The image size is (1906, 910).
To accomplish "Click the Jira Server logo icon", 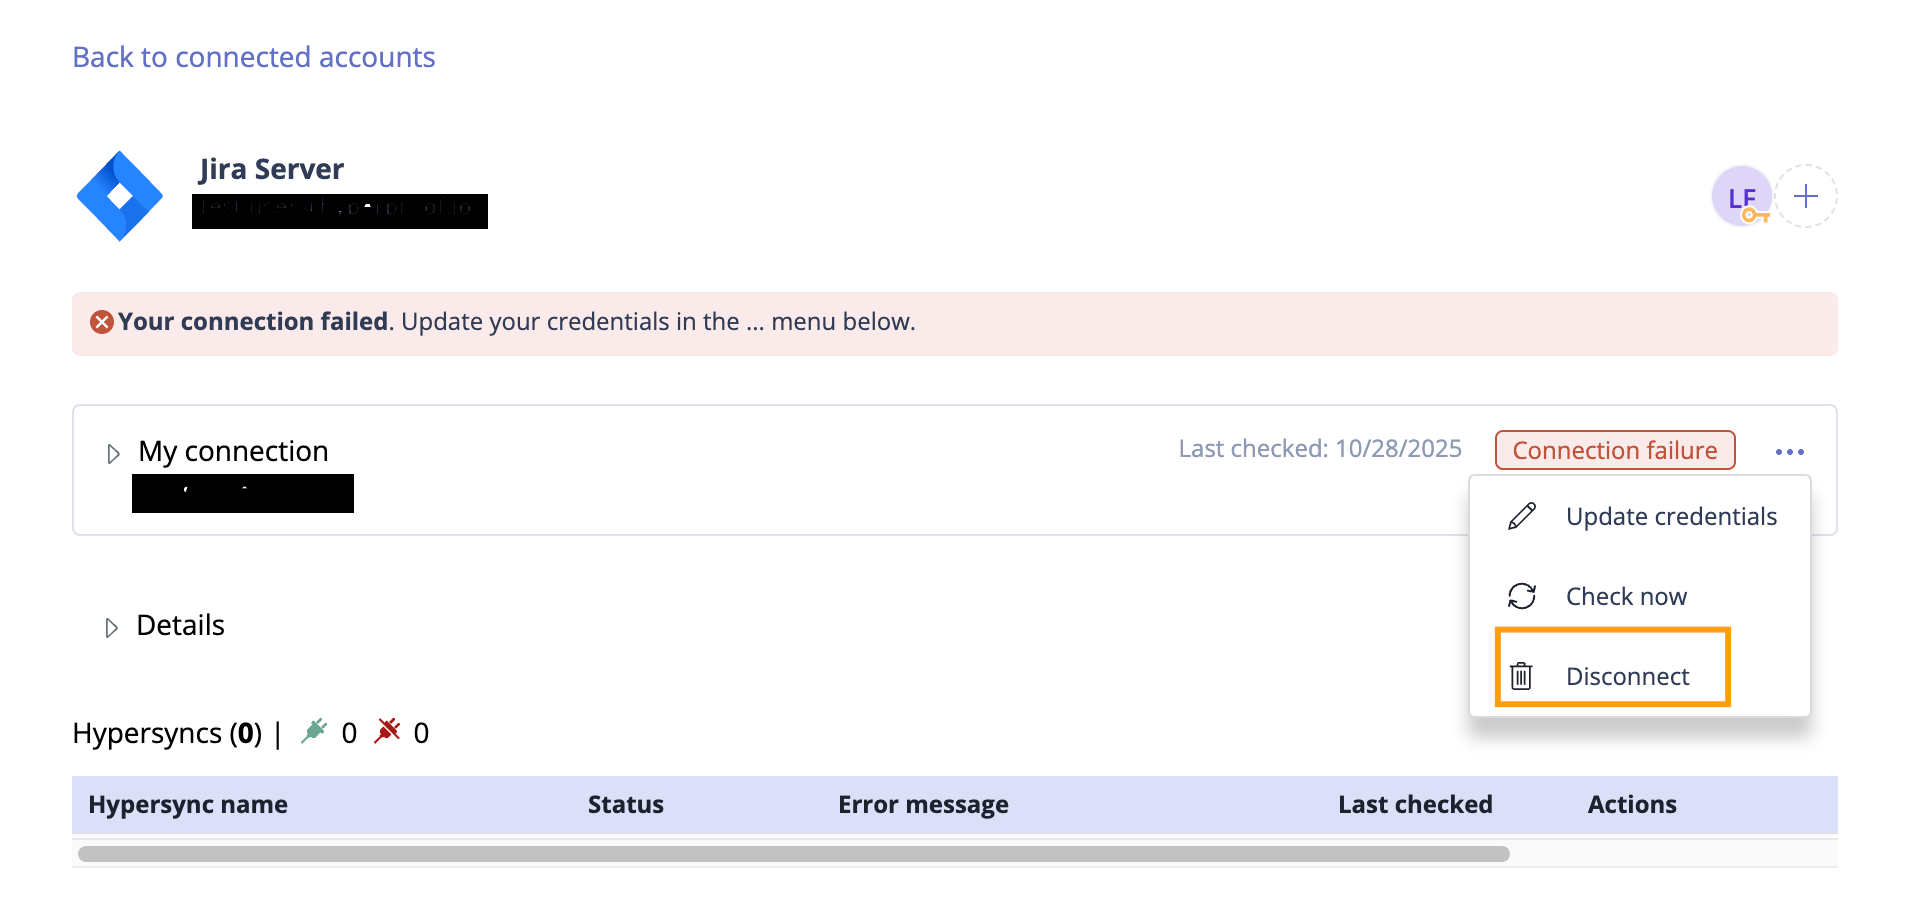I will (120, 195).
